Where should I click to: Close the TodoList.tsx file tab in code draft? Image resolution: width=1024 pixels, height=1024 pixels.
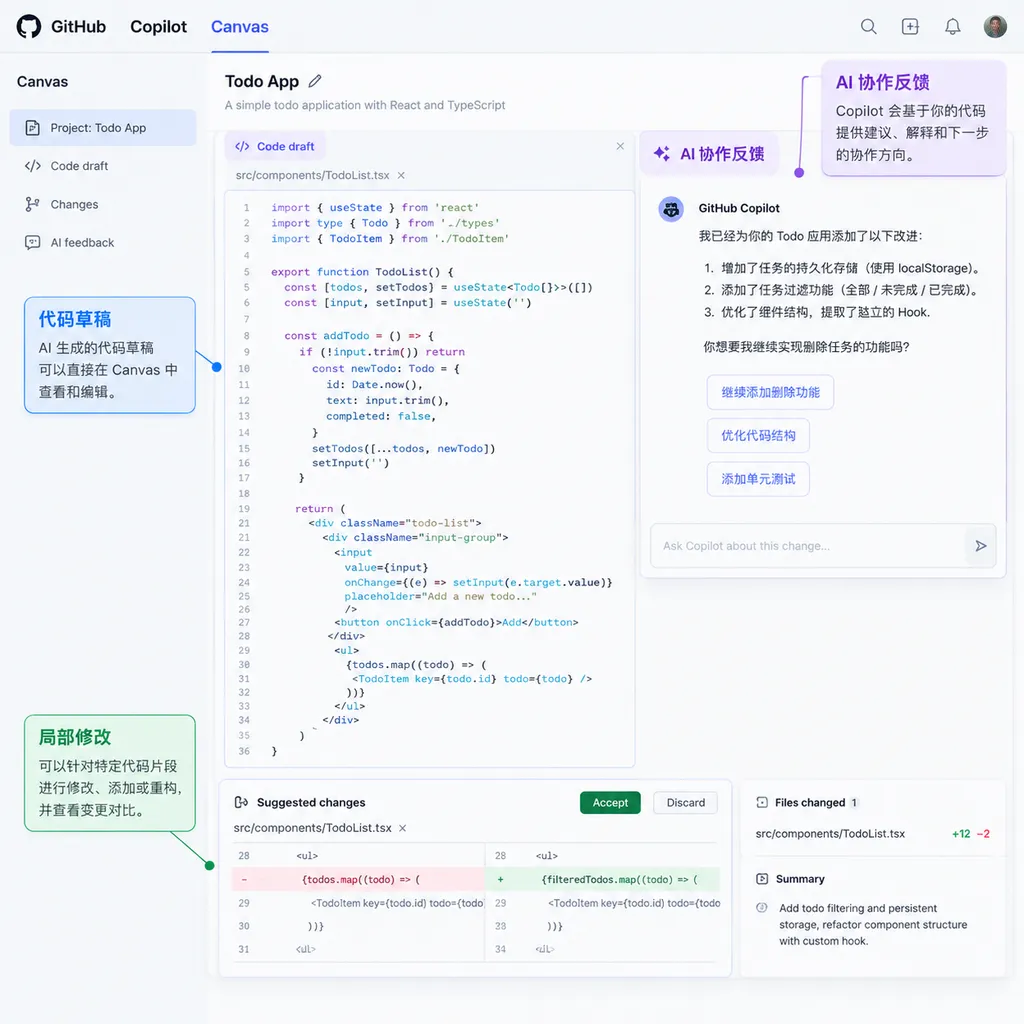[401, 175]
